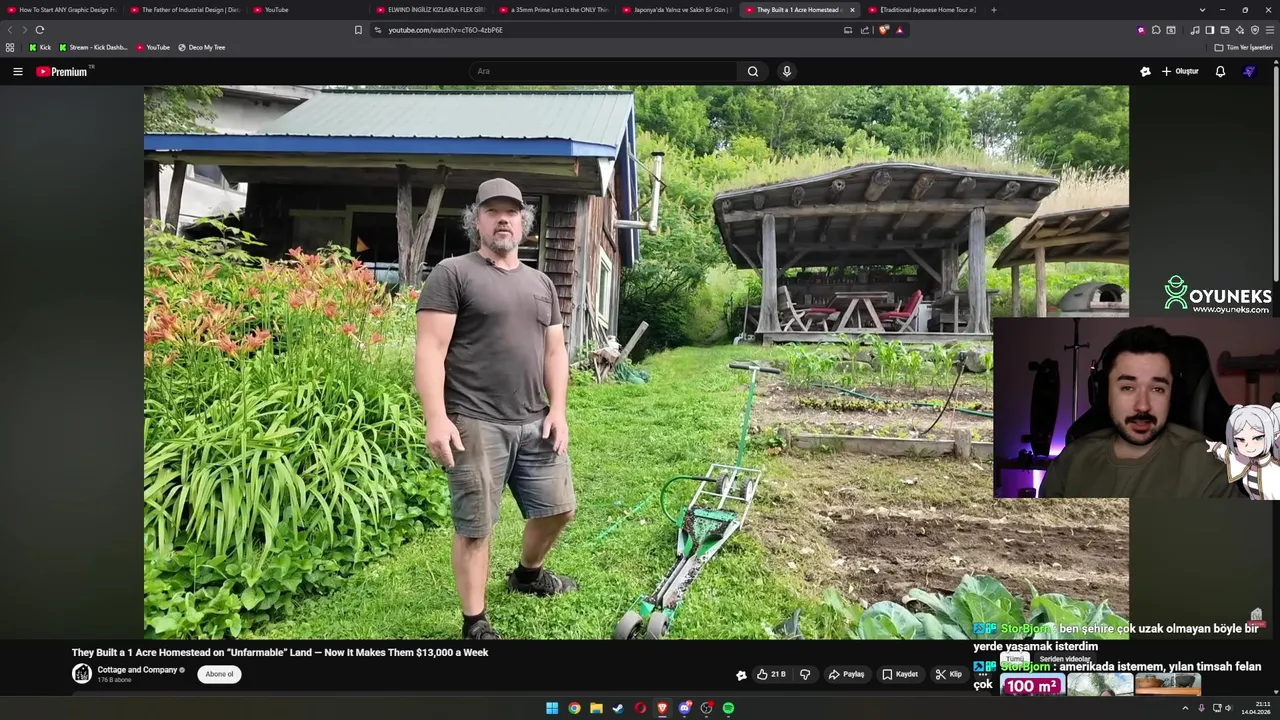The height and width of the screenshot is (720, 1280).
Task: Focus the YouTube 'Ara' search field
Action: point(603,71)
